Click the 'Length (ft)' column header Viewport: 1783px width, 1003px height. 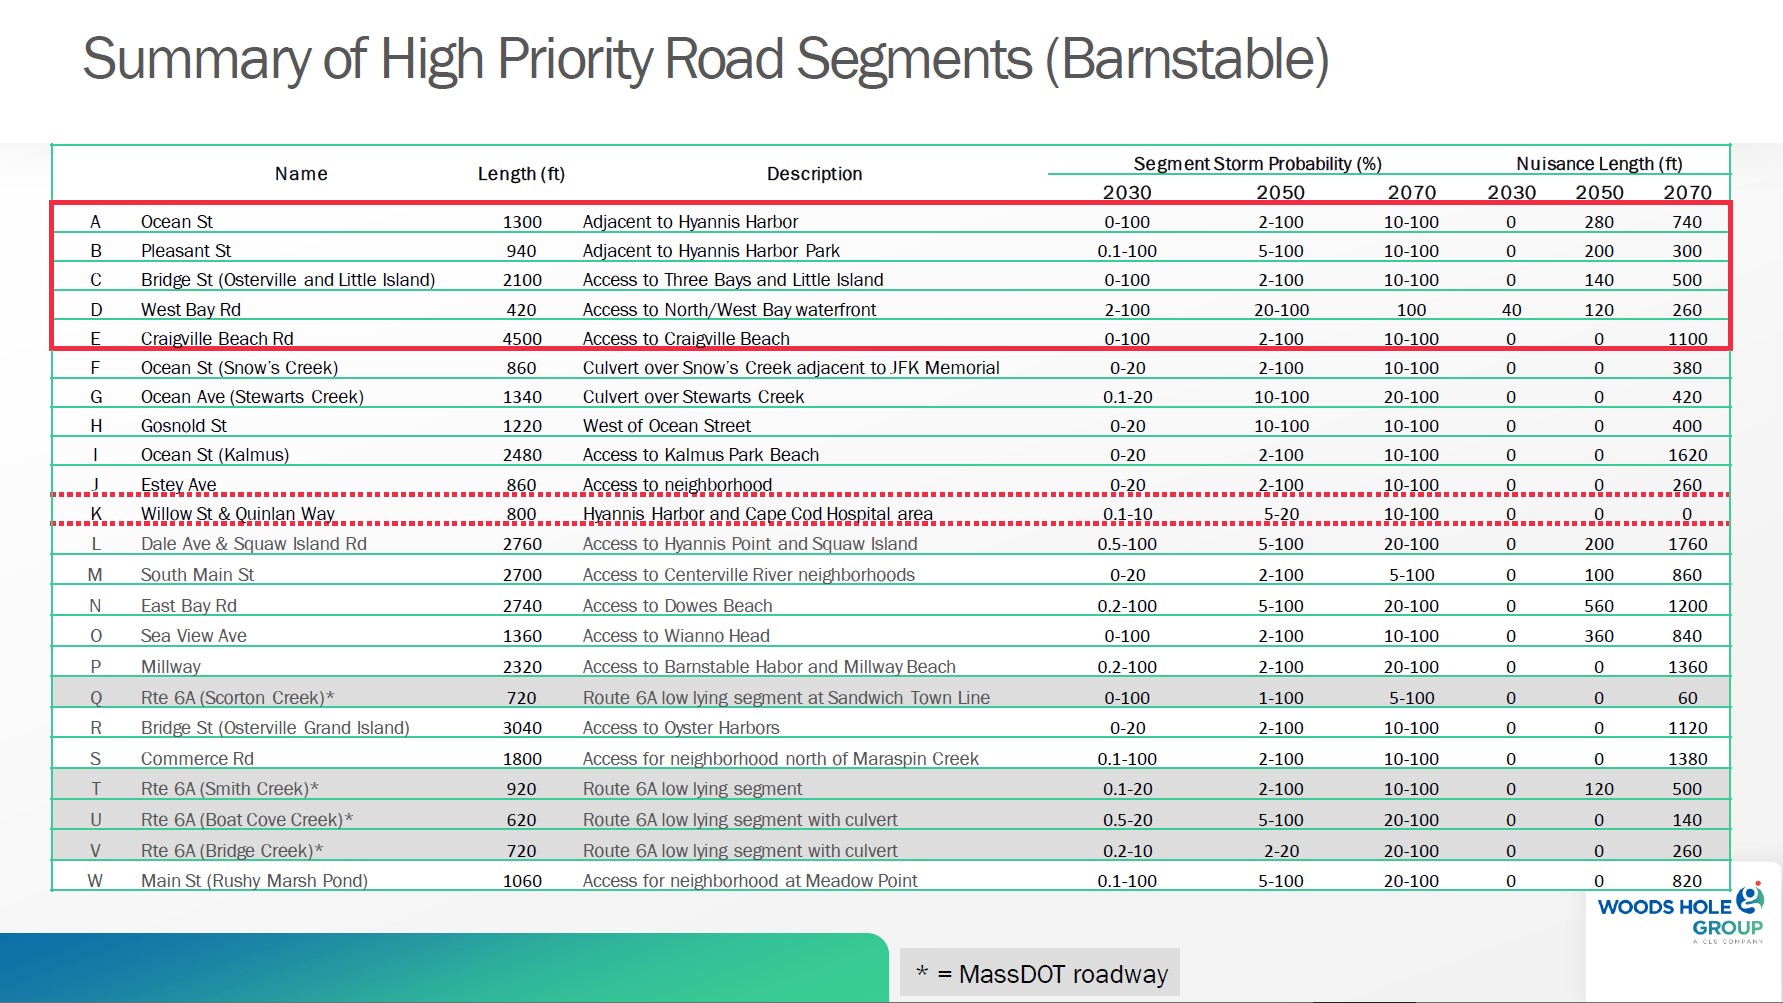click(521, 174)
